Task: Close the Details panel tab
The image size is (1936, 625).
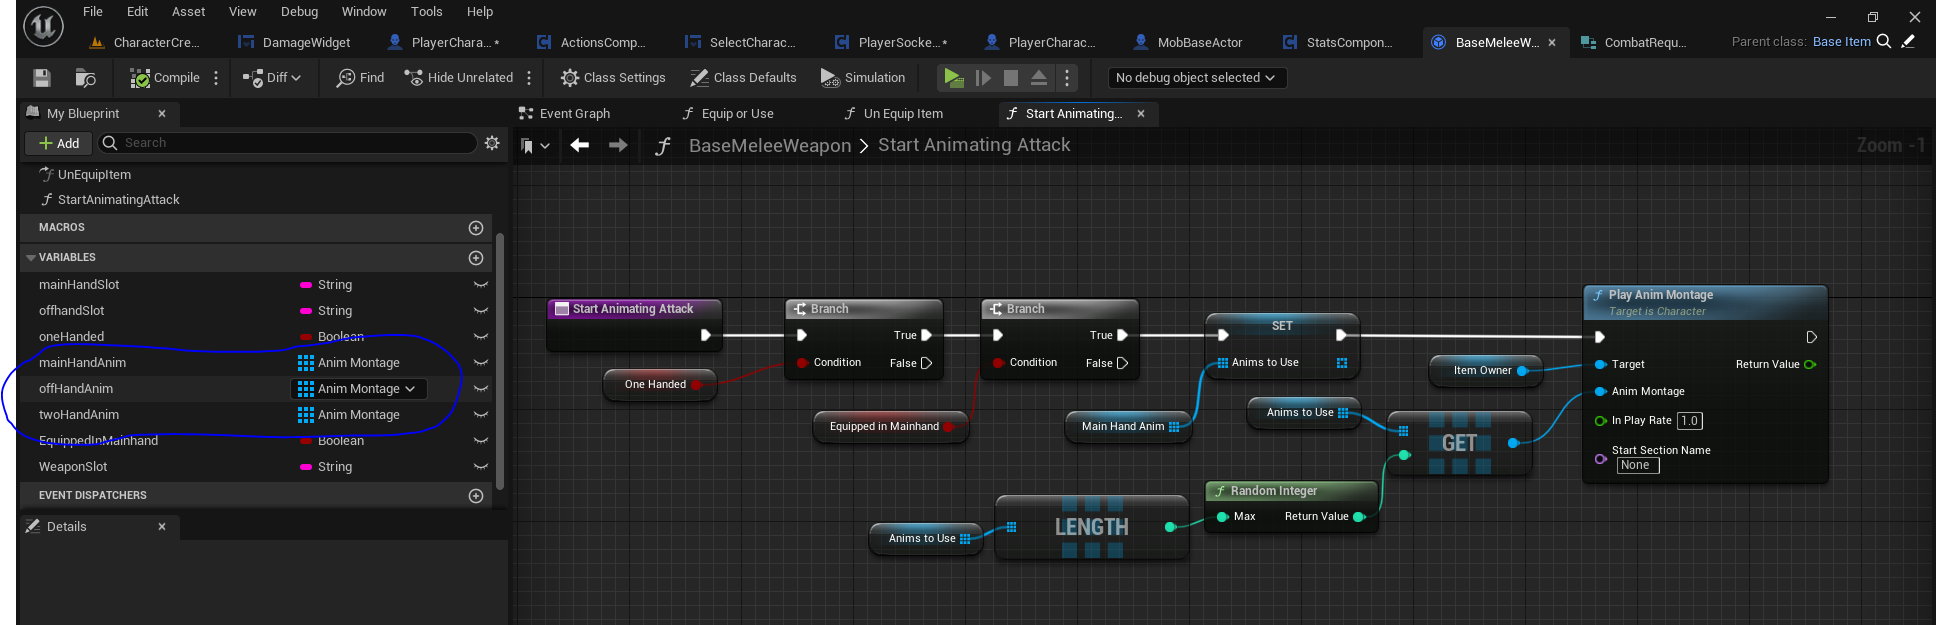Action: click(162, 527)
